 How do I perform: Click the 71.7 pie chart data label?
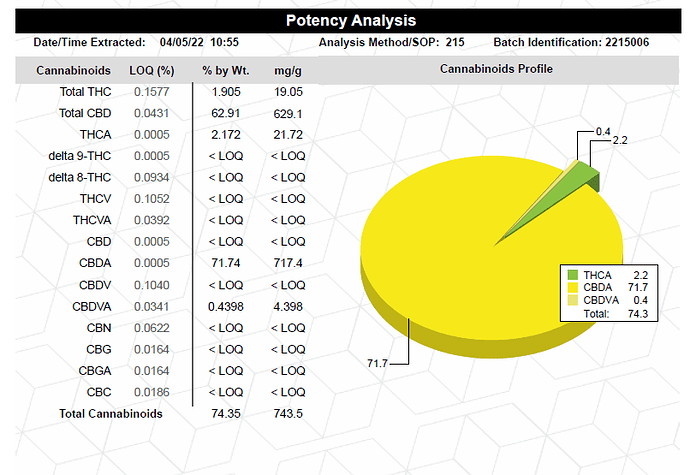pyautogui.click(x=378, y=363)
